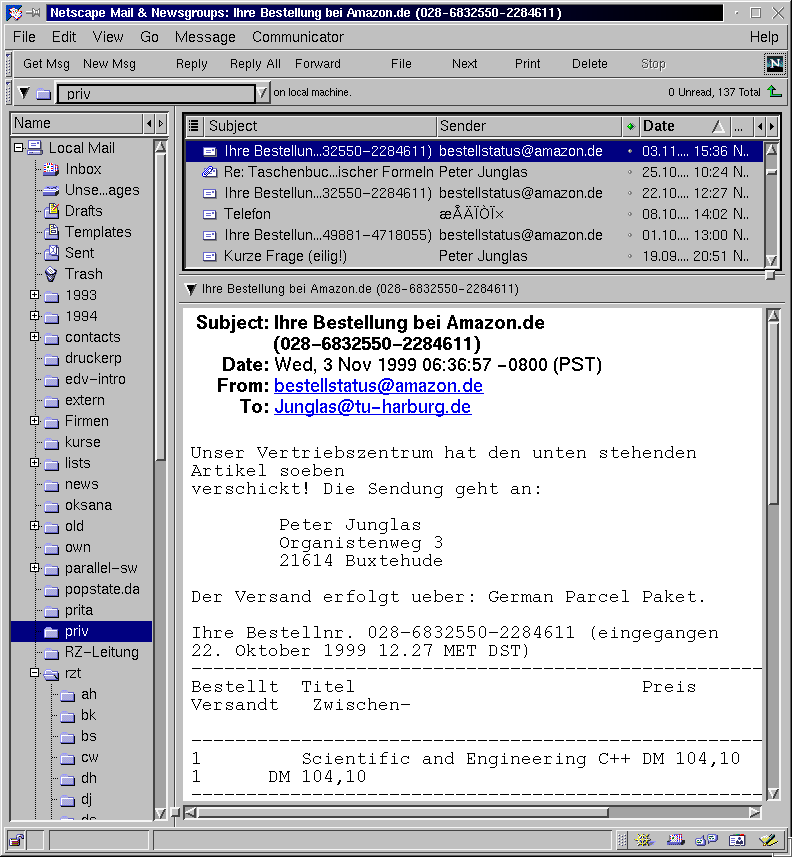Toggle read status of Peter Junglas Taschenbuc message
Image resolution: width=792 pixels, height=857 pixels.
630,172
